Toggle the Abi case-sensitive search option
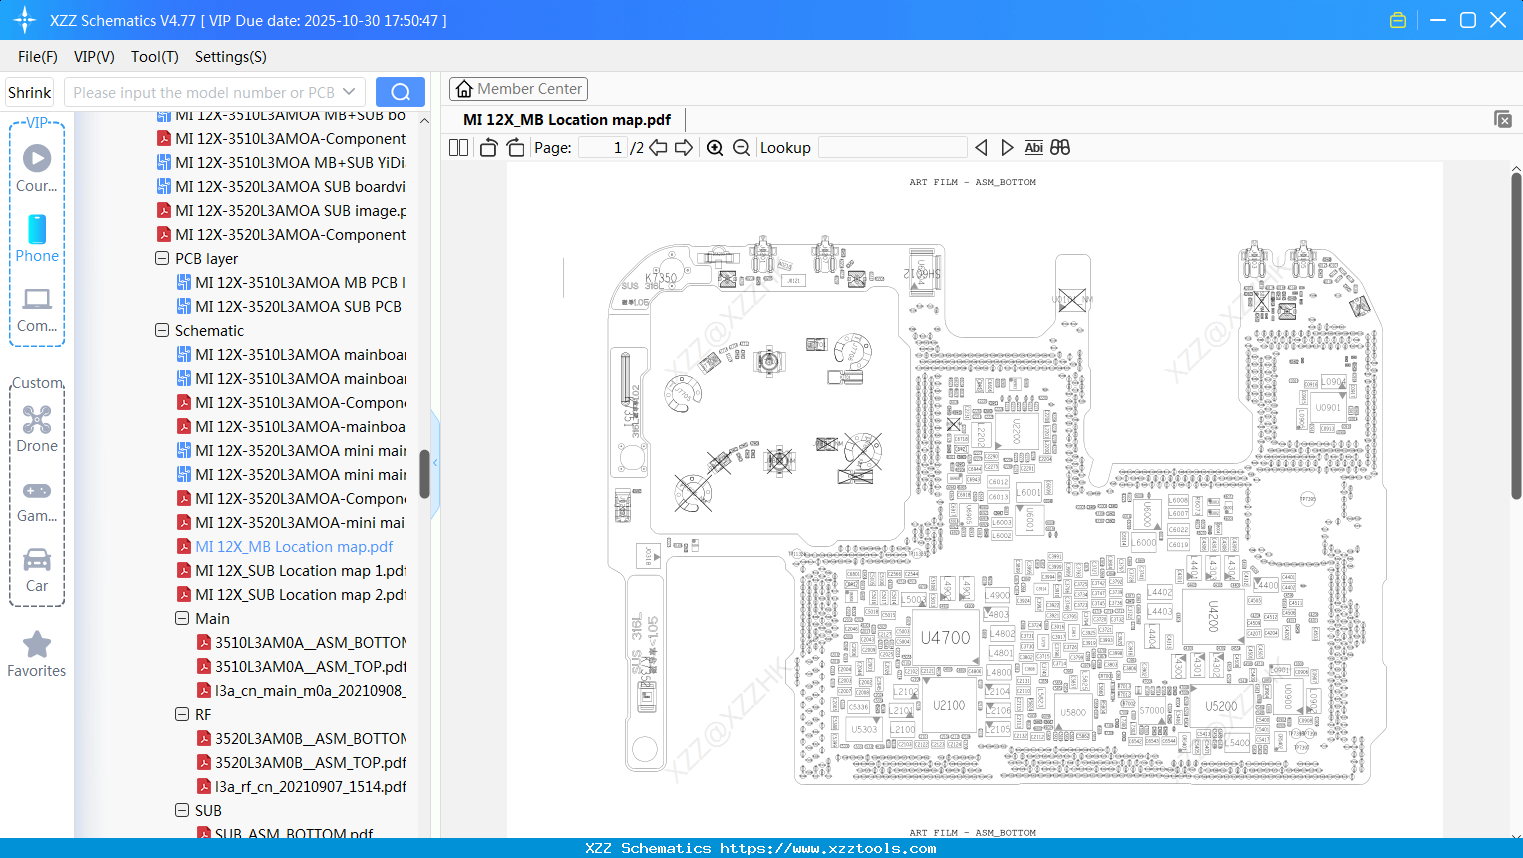Screen dimensions: 1523x858 click(1033, 147)
